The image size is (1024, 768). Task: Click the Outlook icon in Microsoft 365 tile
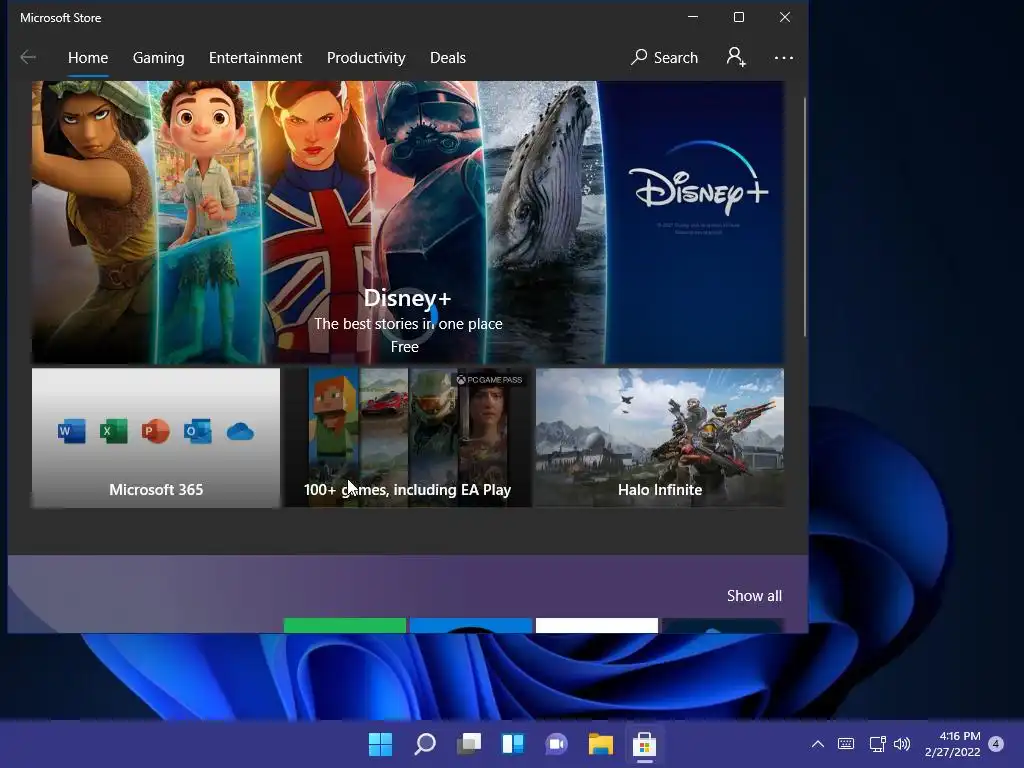coord(197,431)
